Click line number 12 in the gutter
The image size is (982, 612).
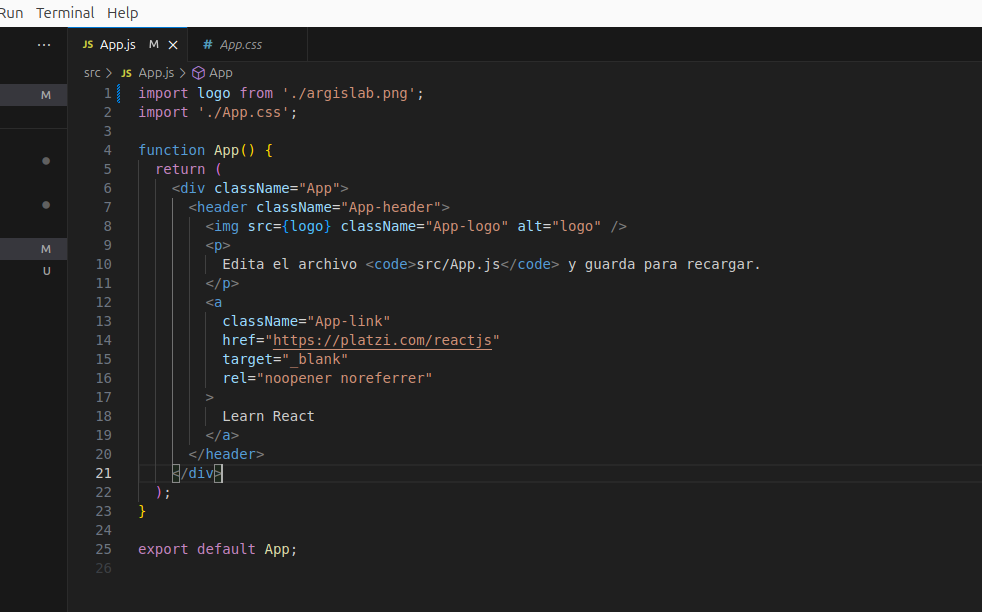[104, 302]
